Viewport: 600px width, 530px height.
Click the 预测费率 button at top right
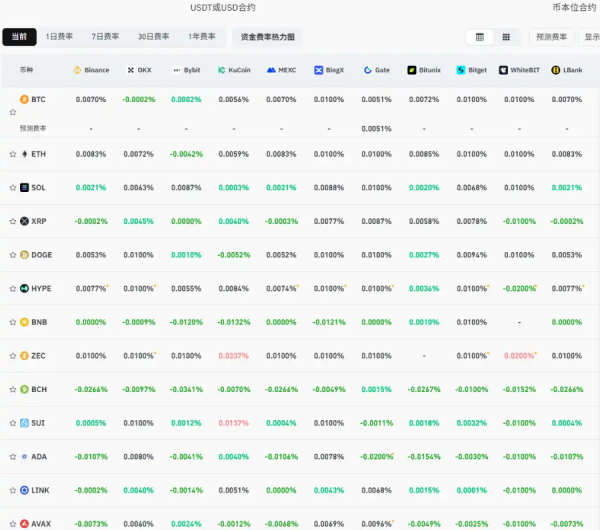(551, 37)
